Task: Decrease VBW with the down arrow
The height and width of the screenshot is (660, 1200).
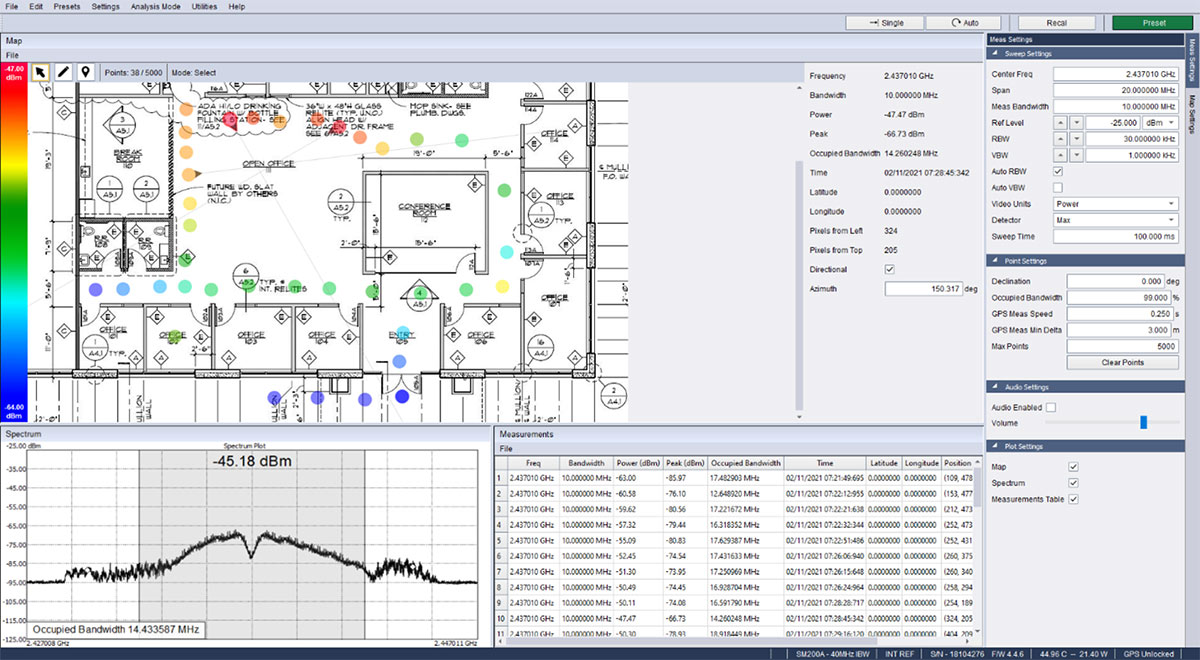Action: (1076, 155)
